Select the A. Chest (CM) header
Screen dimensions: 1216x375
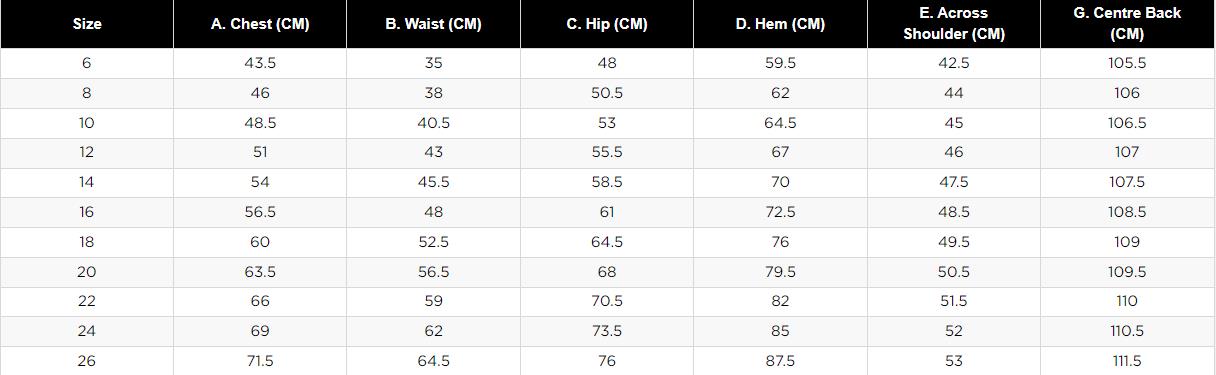260,24
